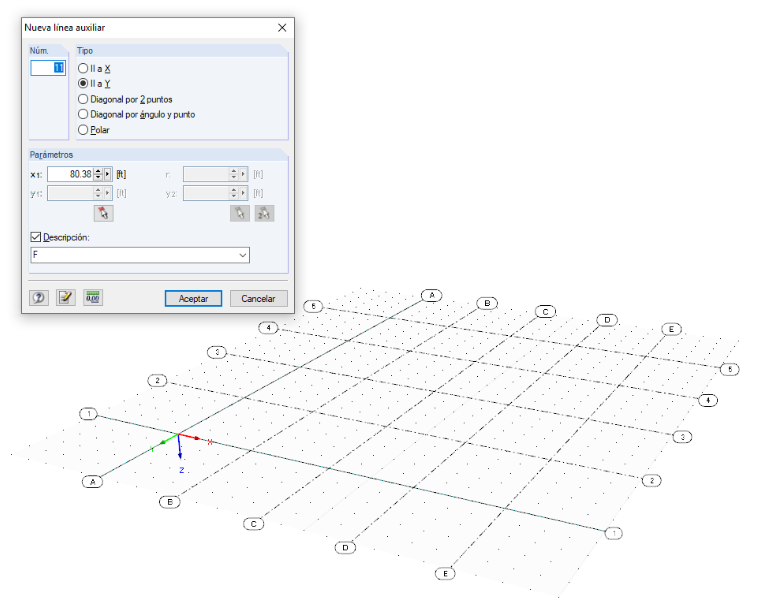The image size is (760, 615).
Task: Open the units and decimals icon button
Action: (x=93, y=298)
